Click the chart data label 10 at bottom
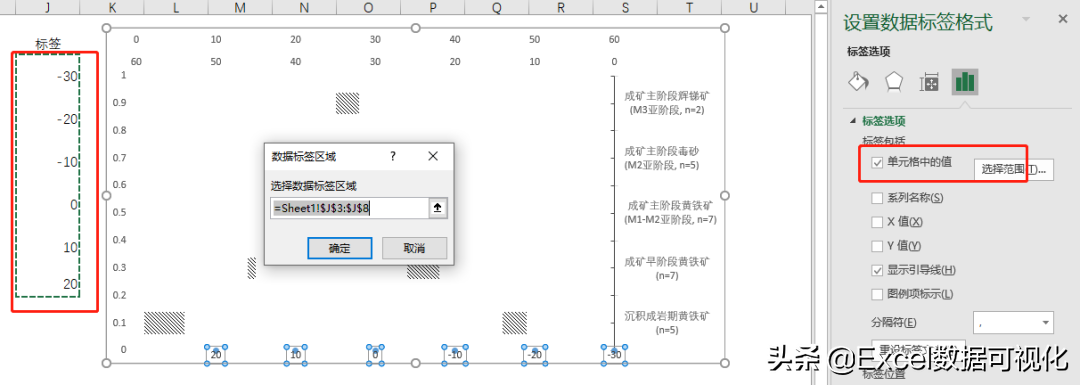Image resolution: width=1080 pixels, height=385 pixels. coord(295,355)
